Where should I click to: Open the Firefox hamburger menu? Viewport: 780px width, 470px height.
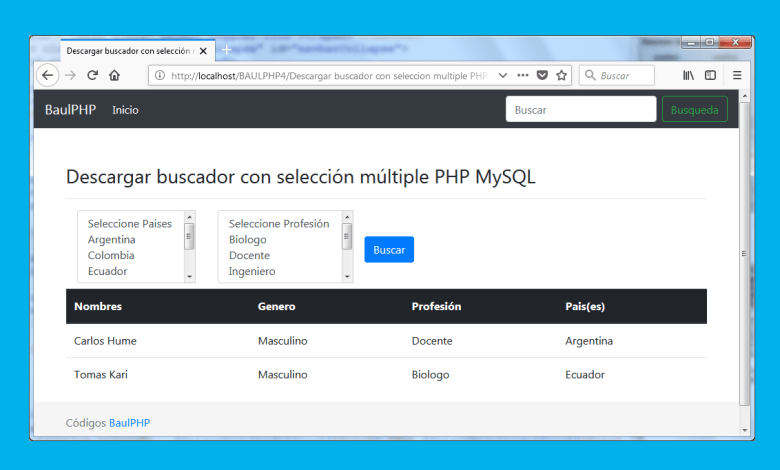click(x=737, y=75)
